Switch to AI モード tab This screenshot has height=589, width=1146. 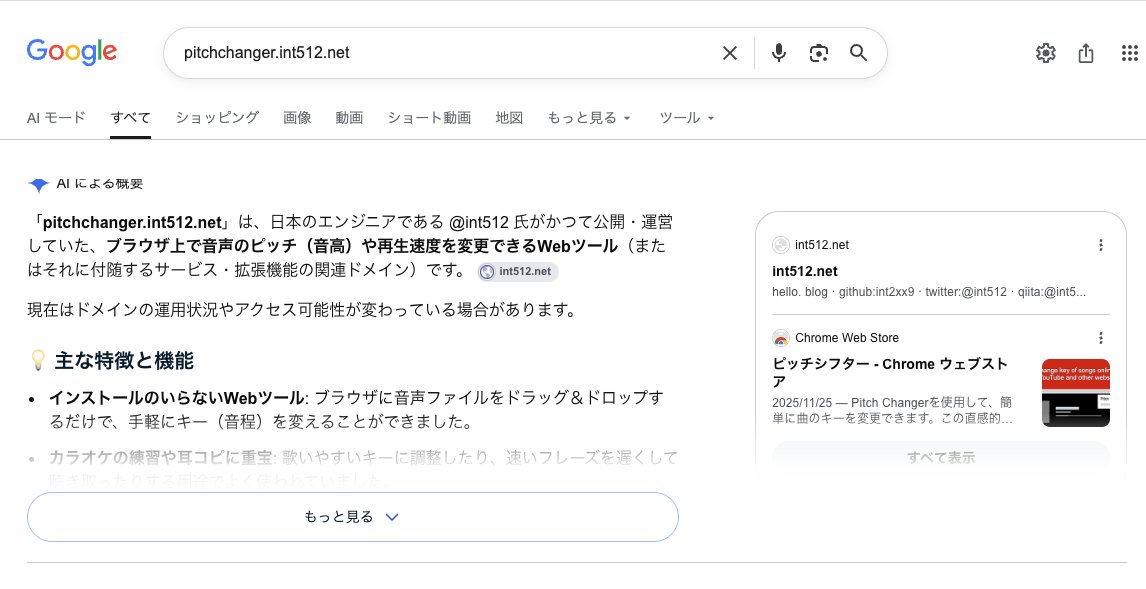tap(56, 118)
